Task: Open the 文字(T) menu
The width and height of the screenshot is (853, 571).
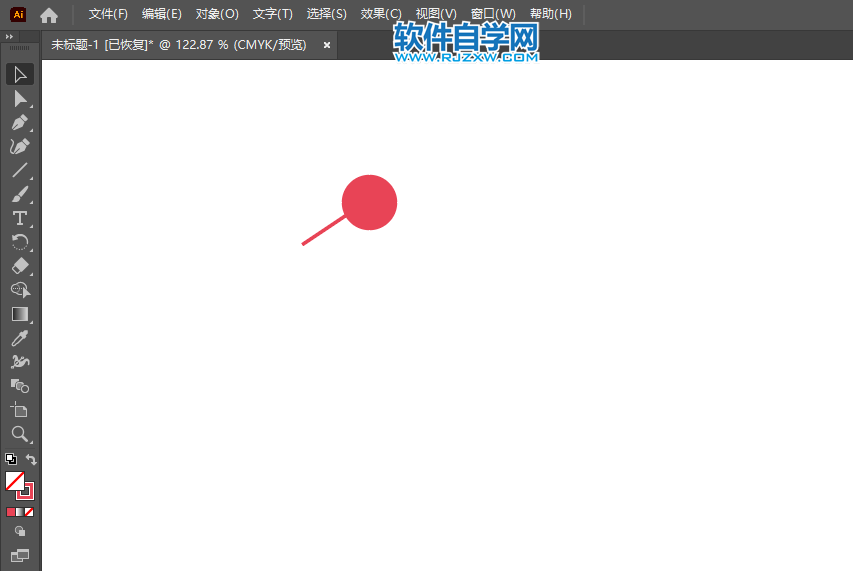Action: pos(273,14)
